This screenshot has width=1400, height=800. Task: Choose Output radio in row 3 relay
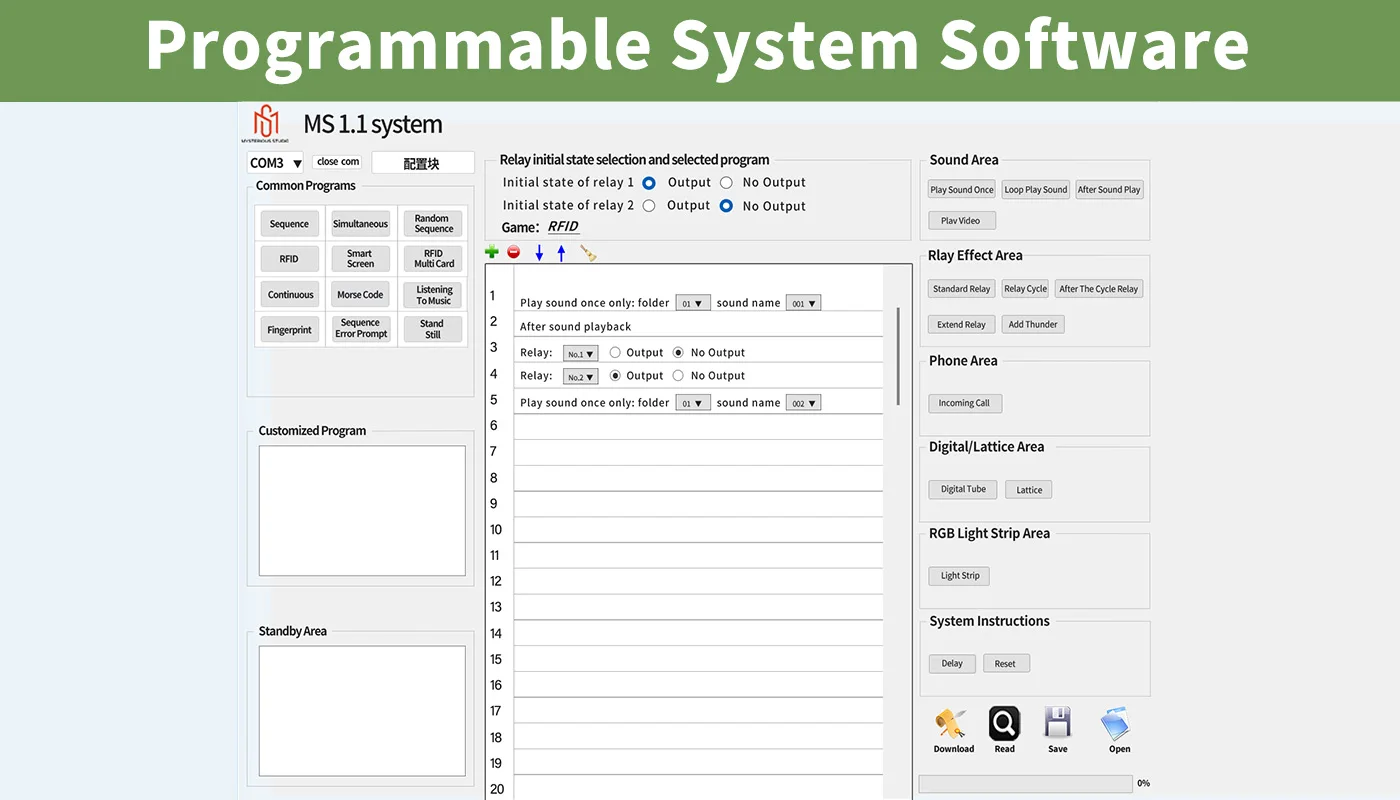(x=615, y=353)
